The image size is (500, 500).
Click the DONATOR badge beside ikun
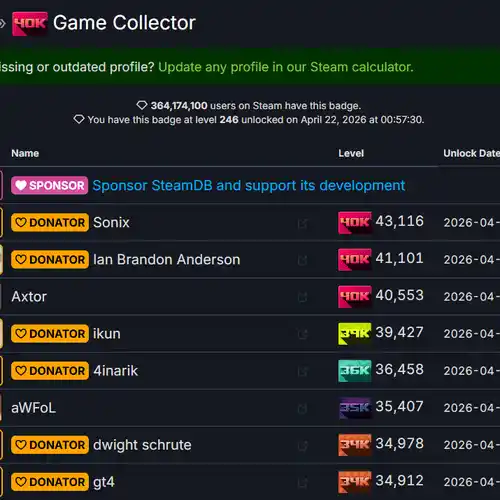(x=50, y=333)
